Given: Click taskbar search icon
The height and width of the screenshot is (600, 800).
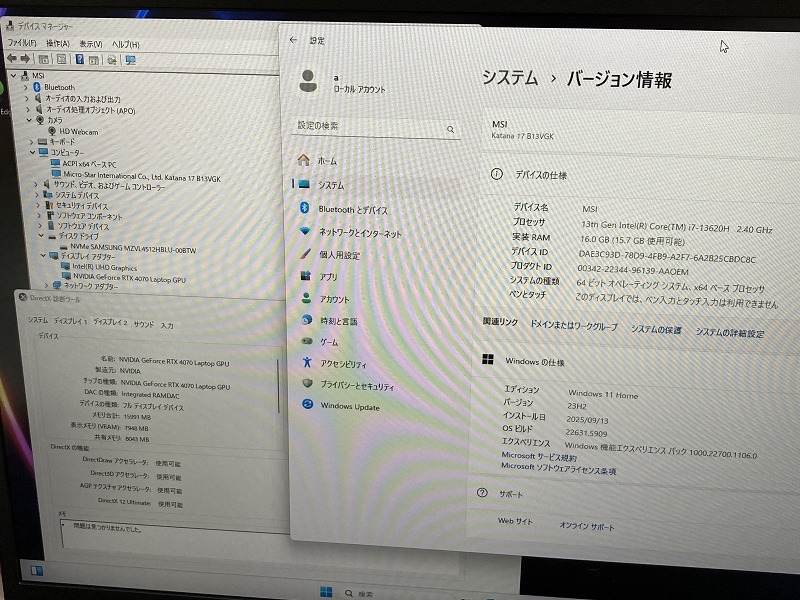Looking at the screenshot, I should tap(349, 593).
